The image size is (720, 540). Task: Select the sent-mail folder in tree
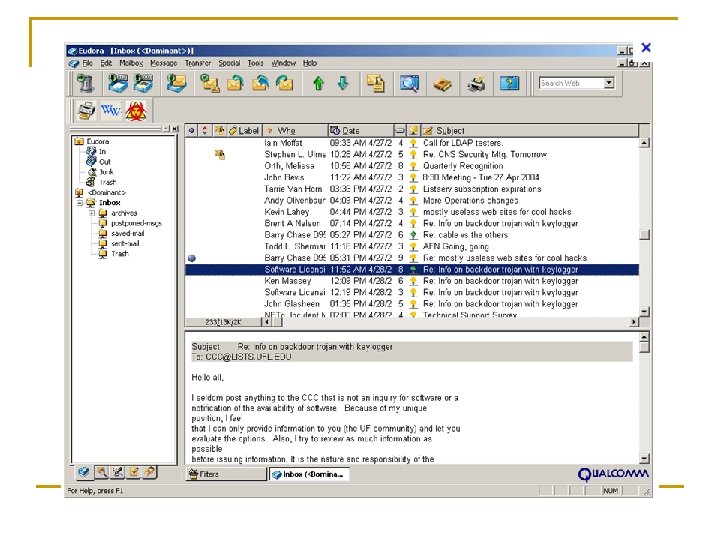click(125, 243)
